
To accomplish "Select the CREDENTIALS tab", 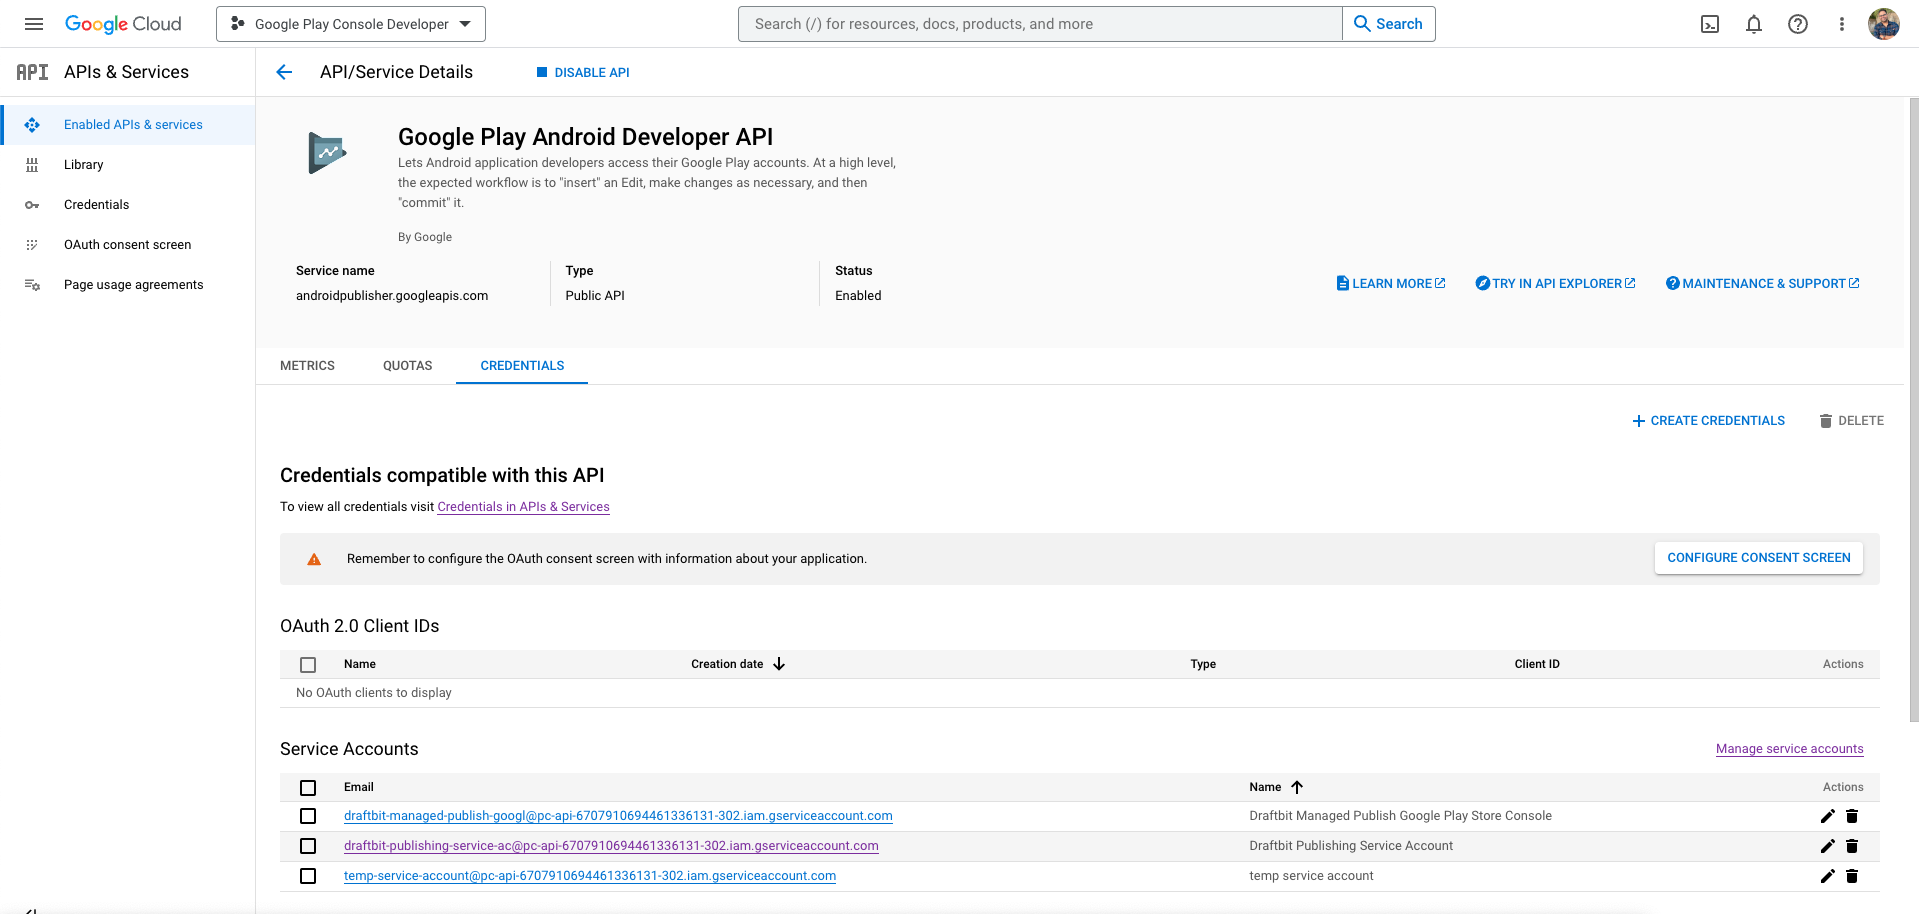I will point(522,366).
